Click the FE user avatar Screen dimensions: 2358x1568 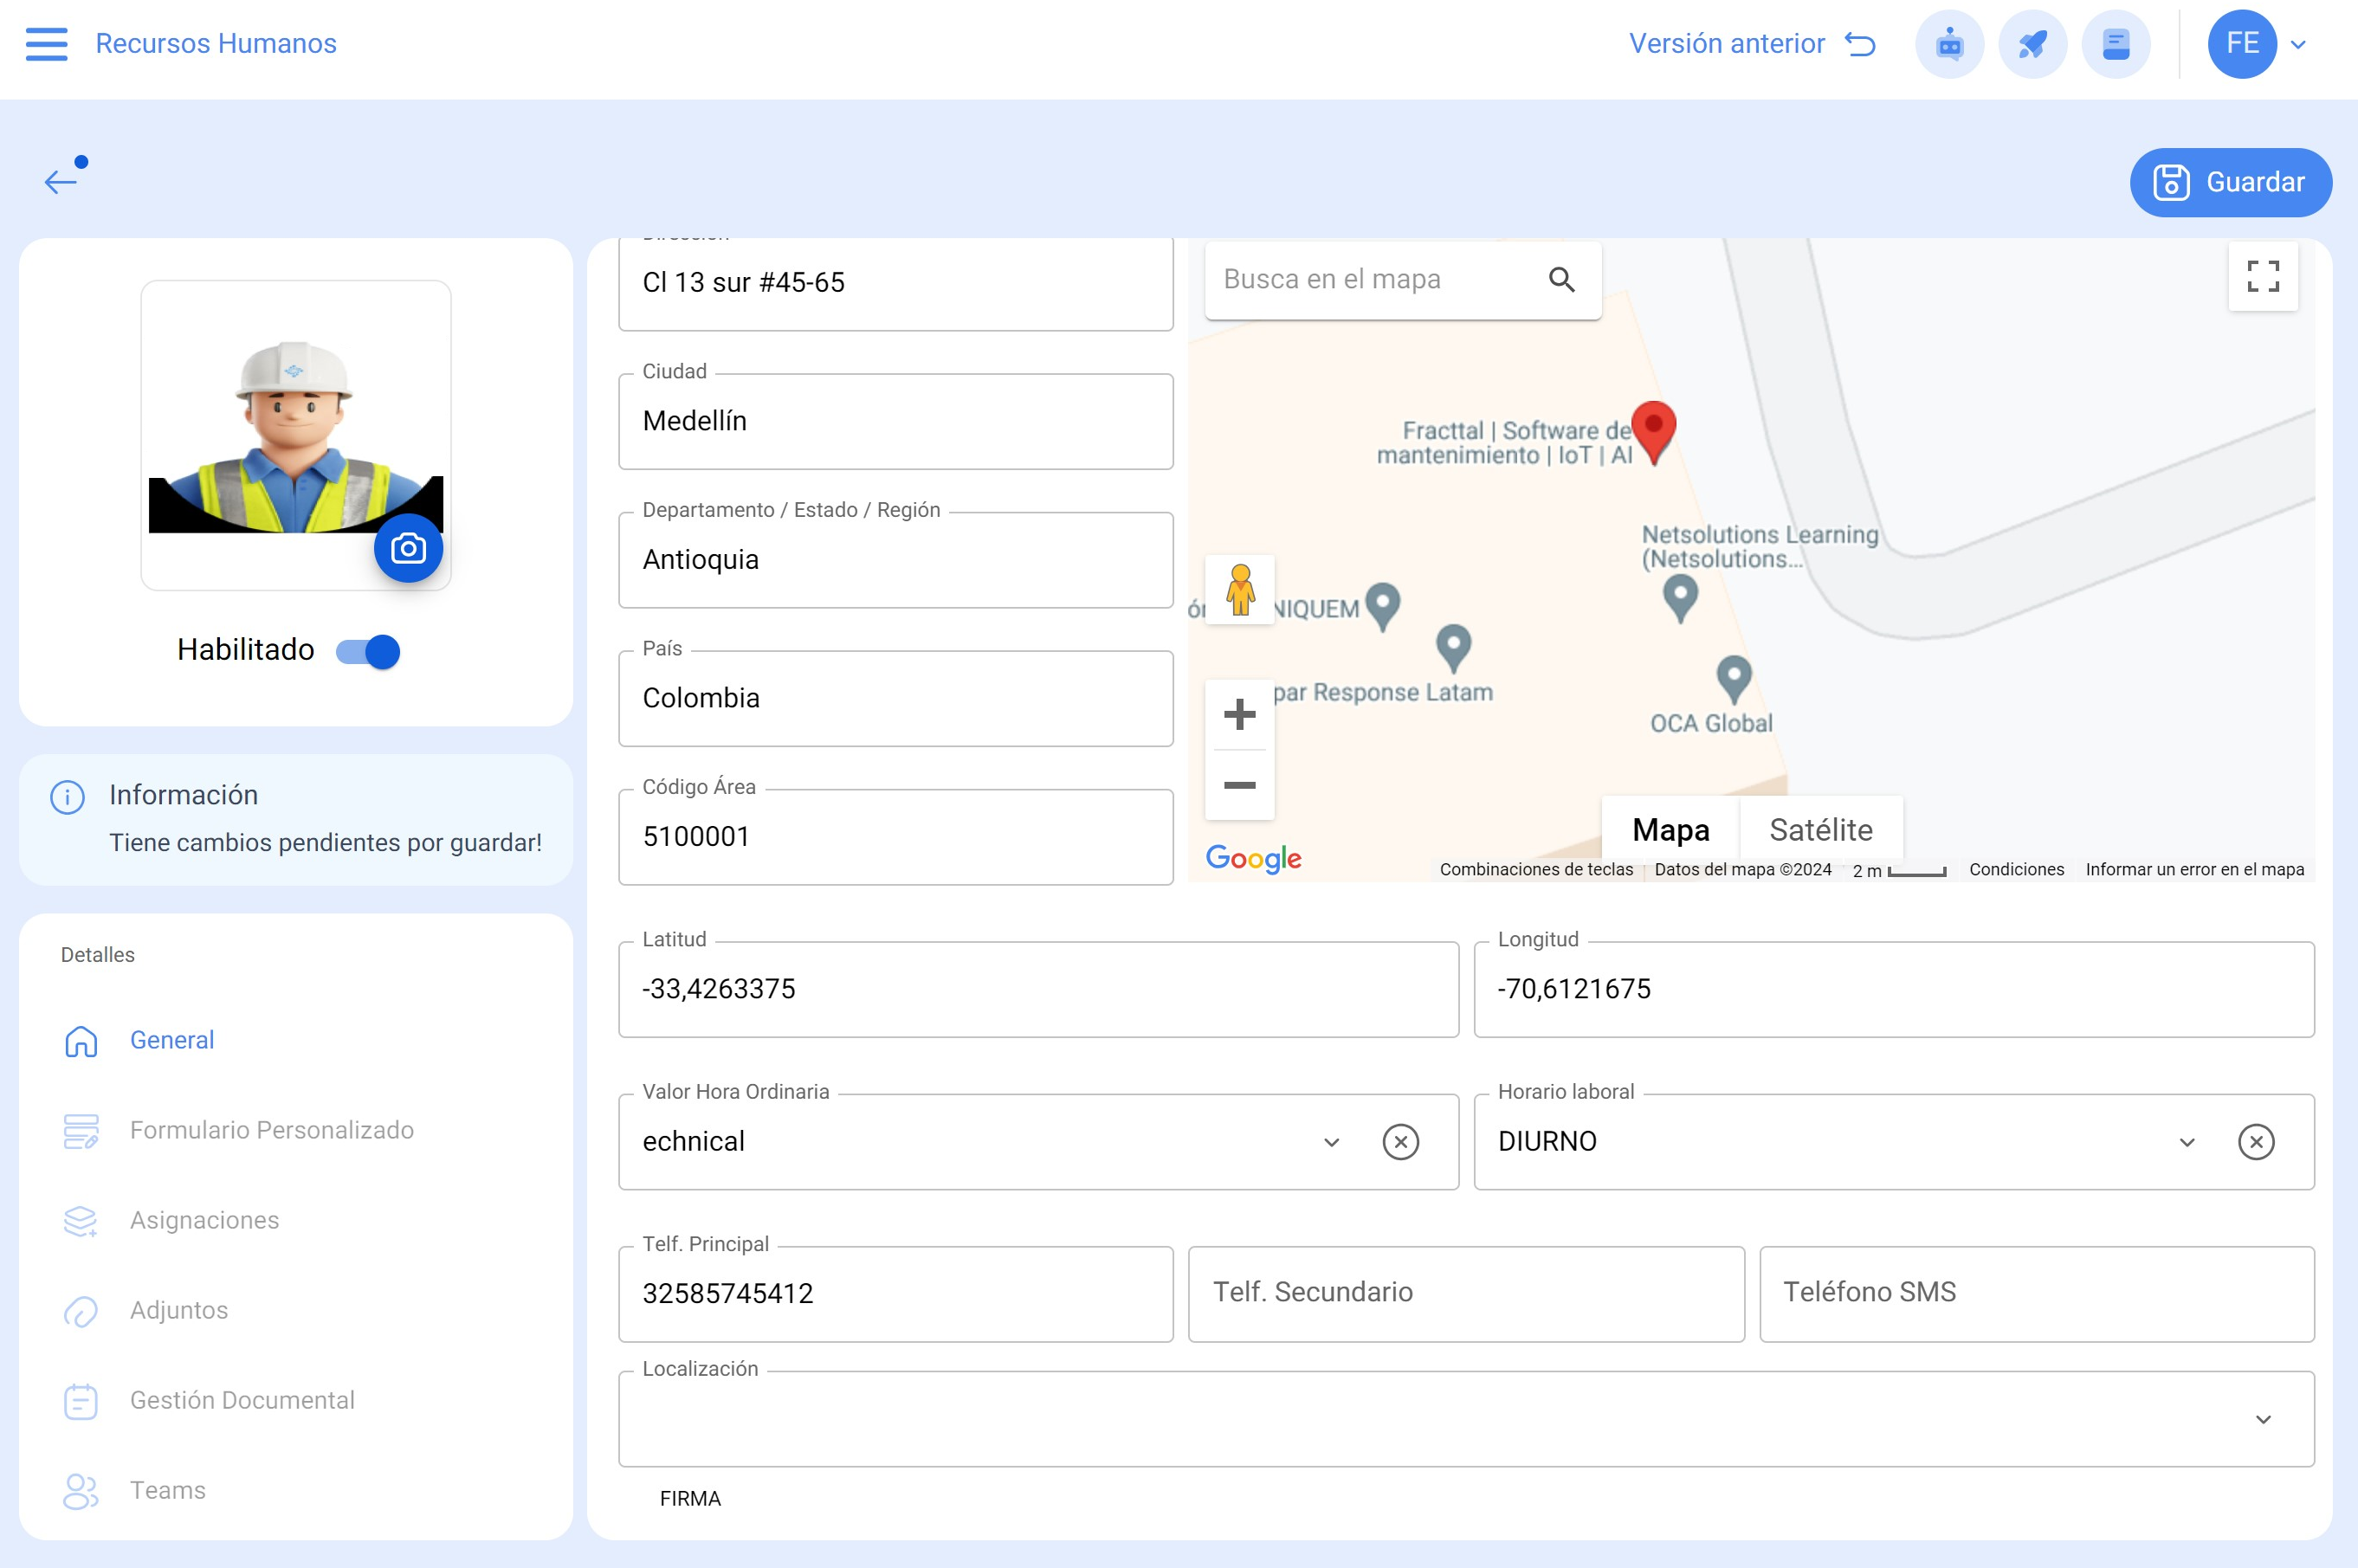click(x=2242, y=44)
